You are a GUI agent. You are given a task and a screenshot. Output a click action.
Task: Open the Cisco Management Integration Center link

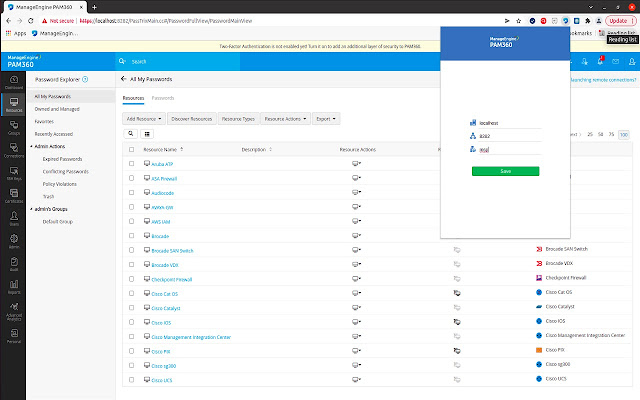pyautogui.click(x=191, y=337)
